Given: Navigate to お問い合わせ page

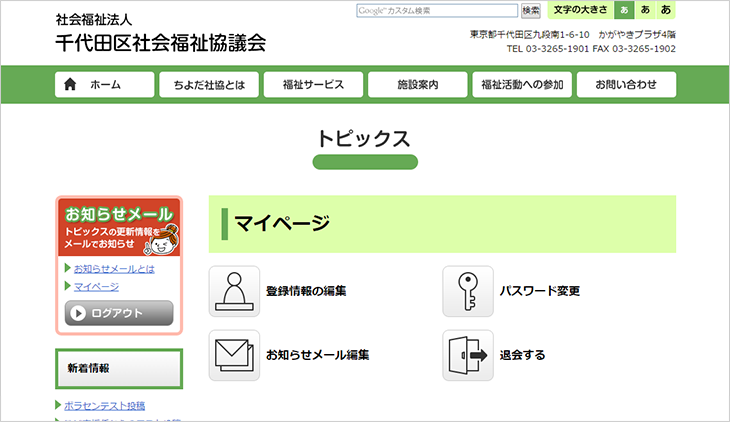Looking at the screenshot, I should (626, 85).
